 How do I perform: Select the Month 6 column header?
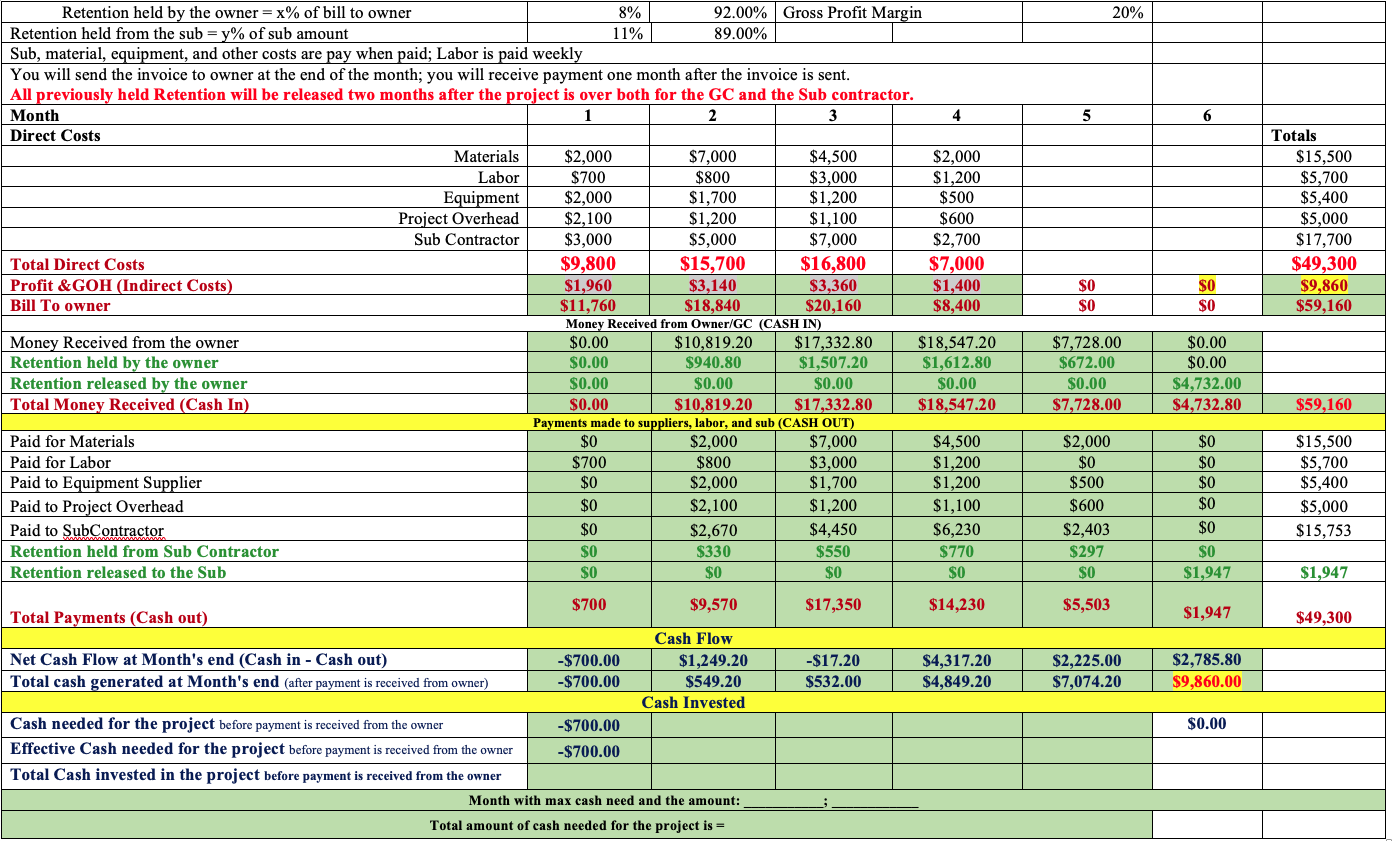(1207, 115)
